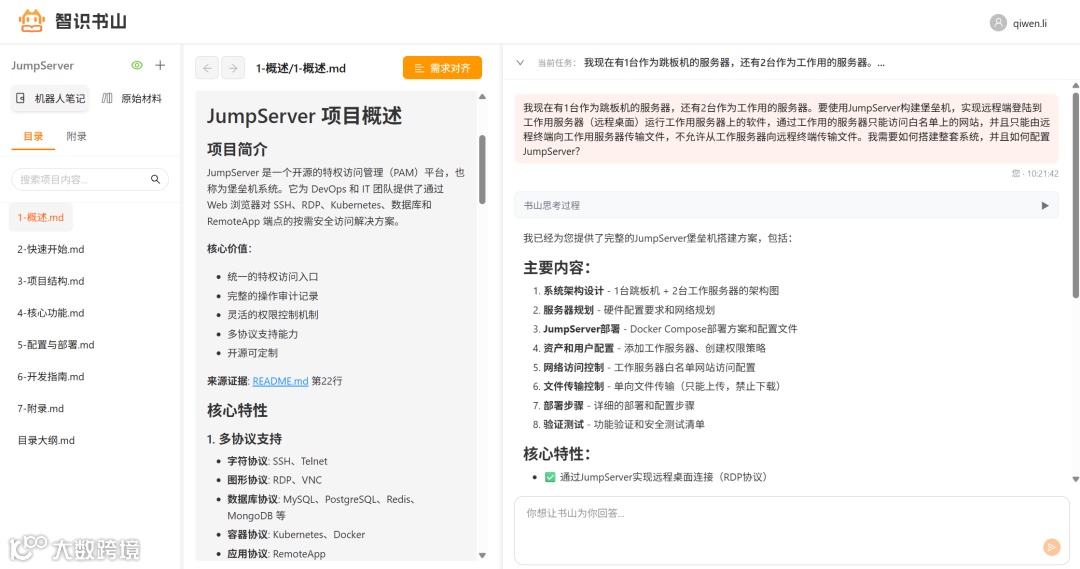Image resolution: width=1080 pixels, height=569 pixels.
Task: Click document pane scrollbar thumb
Action: [x=482, y=169]
